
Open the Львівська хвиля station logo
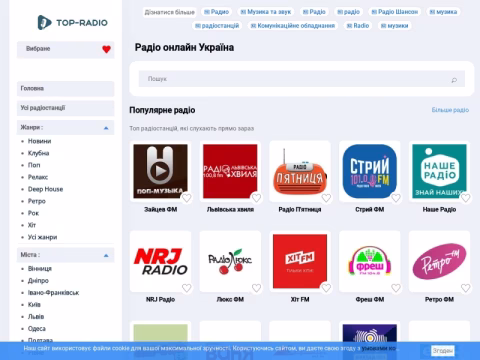[230, 171]
